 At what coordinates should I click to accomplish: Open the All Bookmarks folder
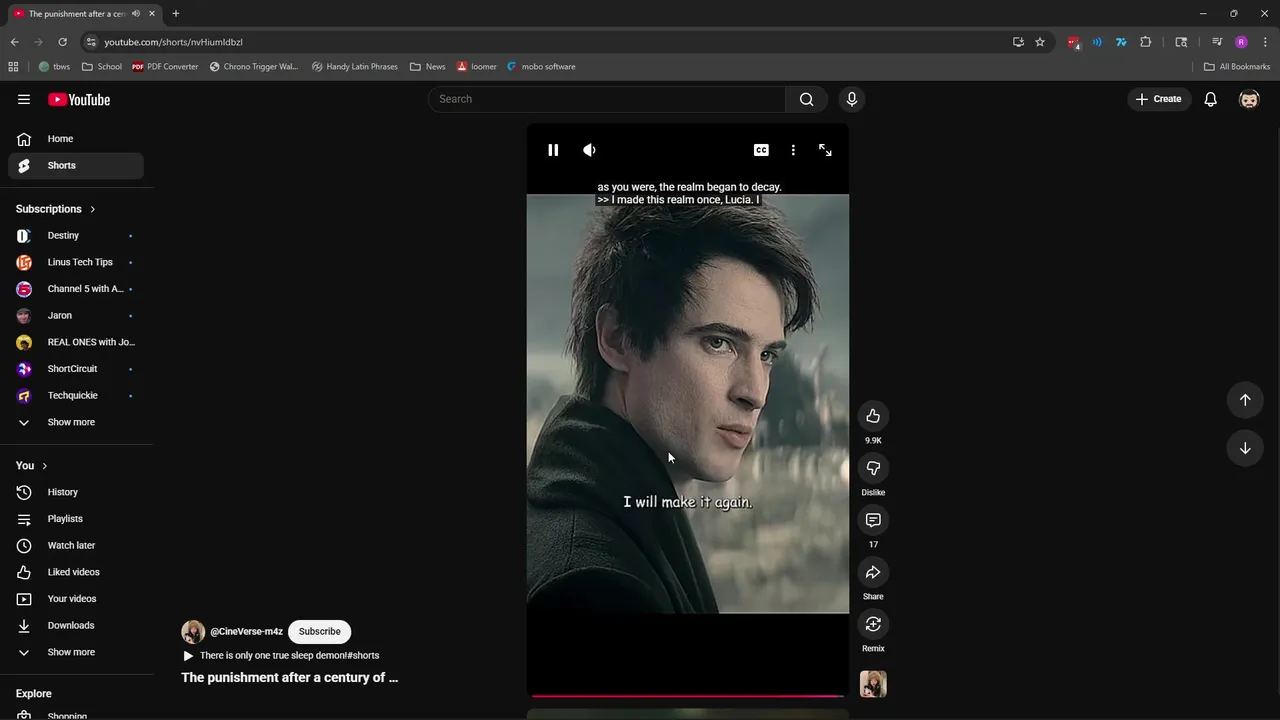point(1237,67)
